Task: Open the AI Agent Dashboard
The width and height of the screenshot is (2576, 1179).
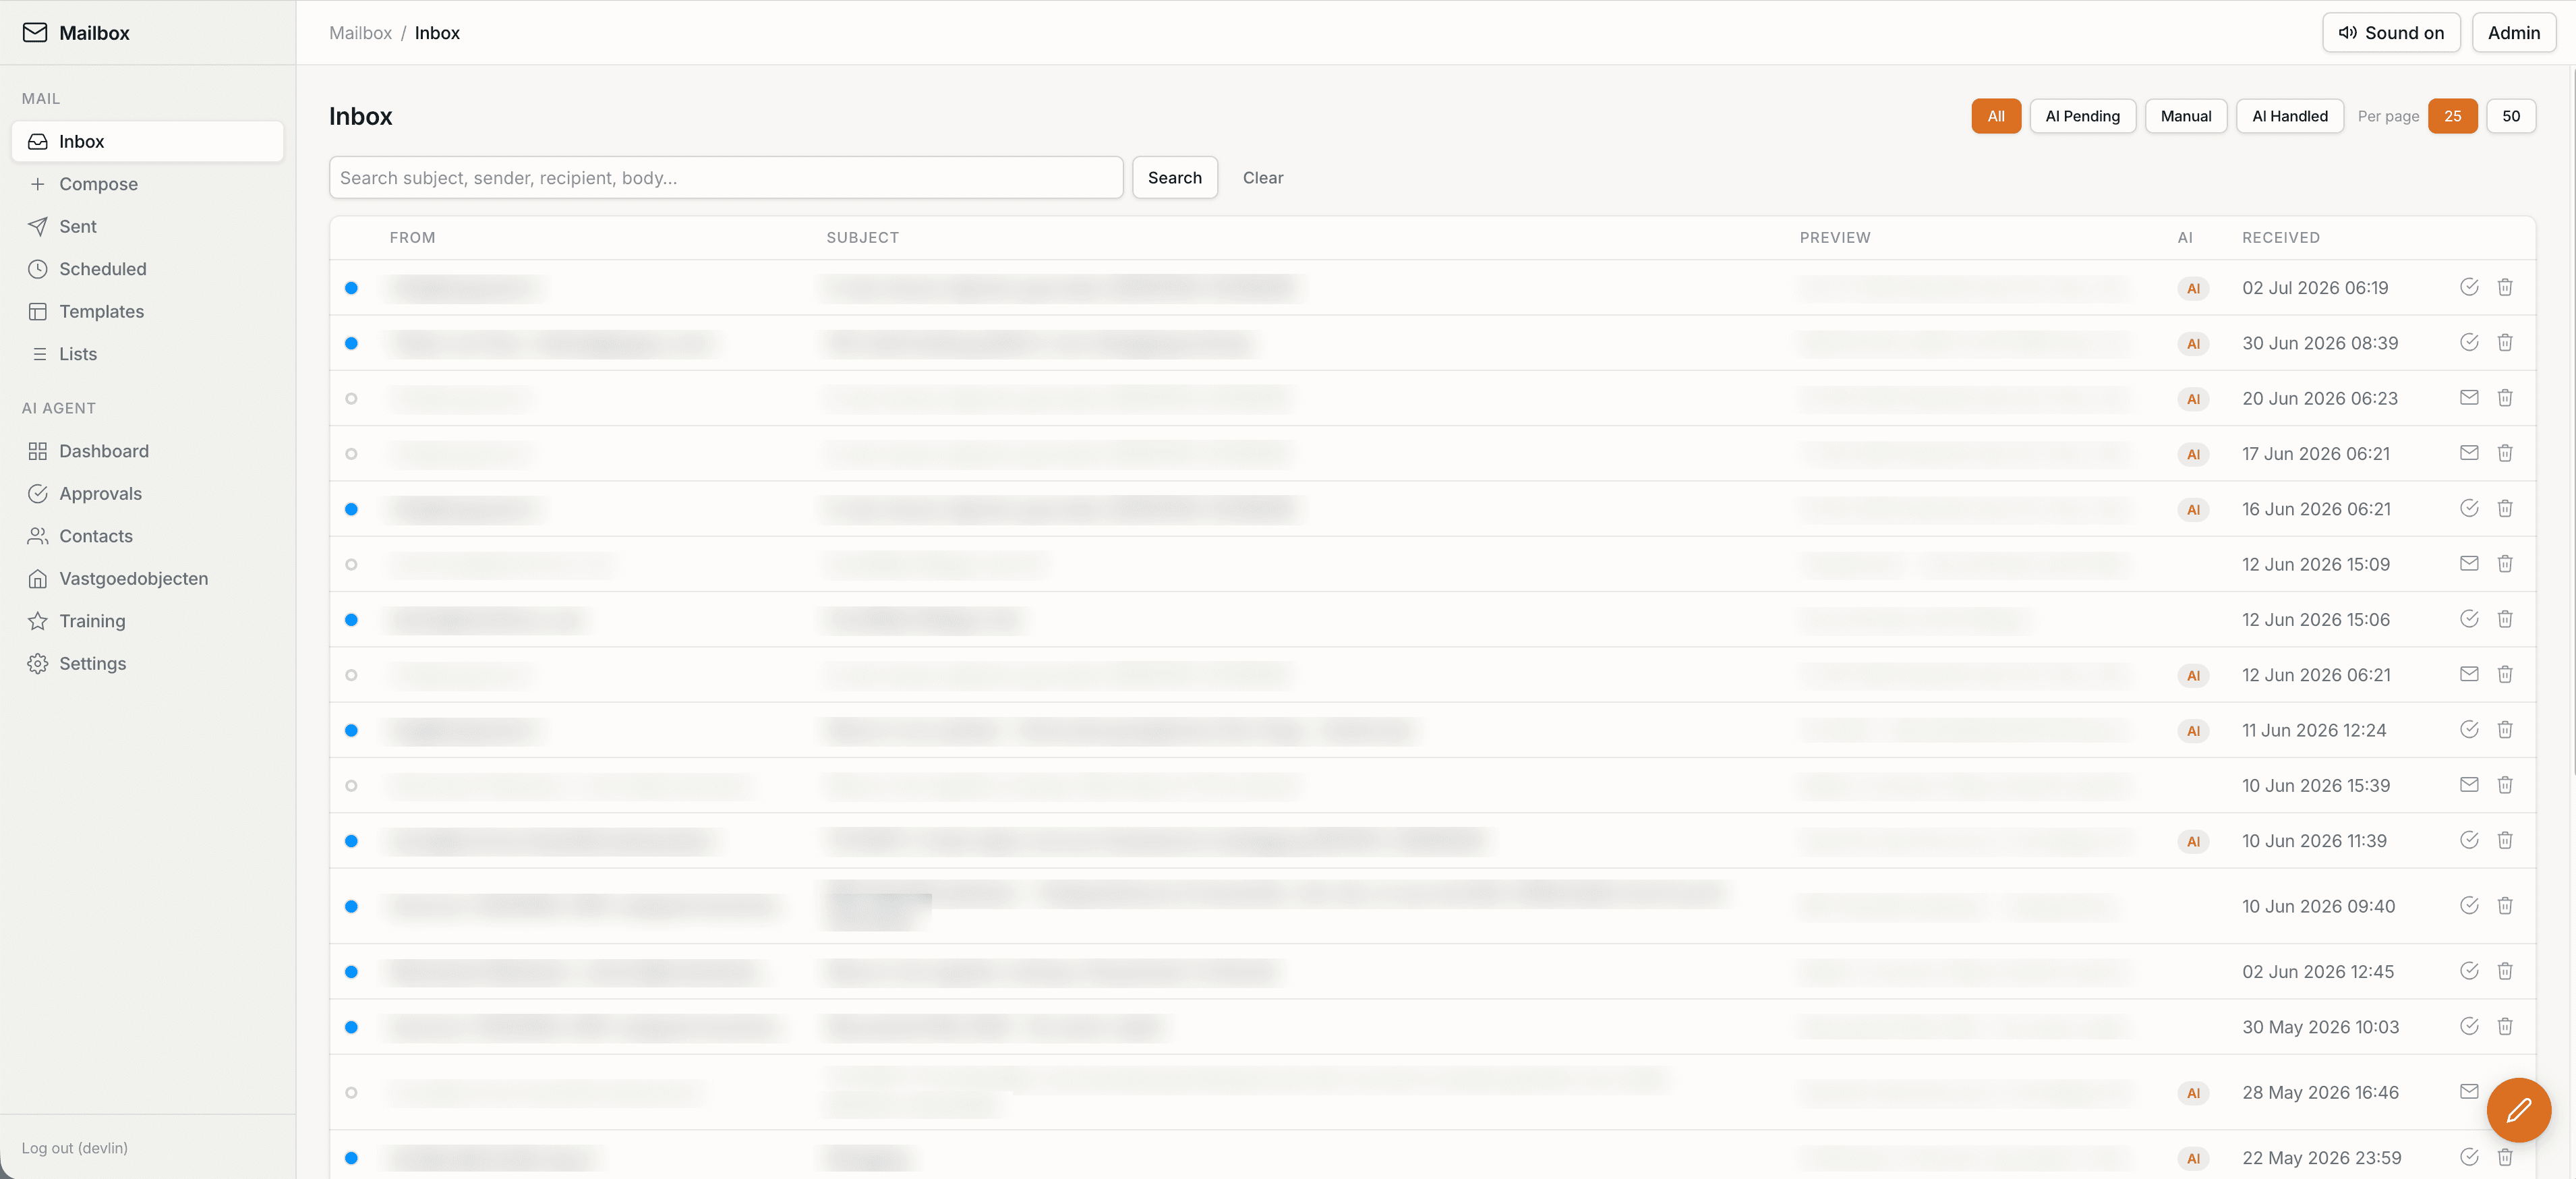Action: [147, 451]
